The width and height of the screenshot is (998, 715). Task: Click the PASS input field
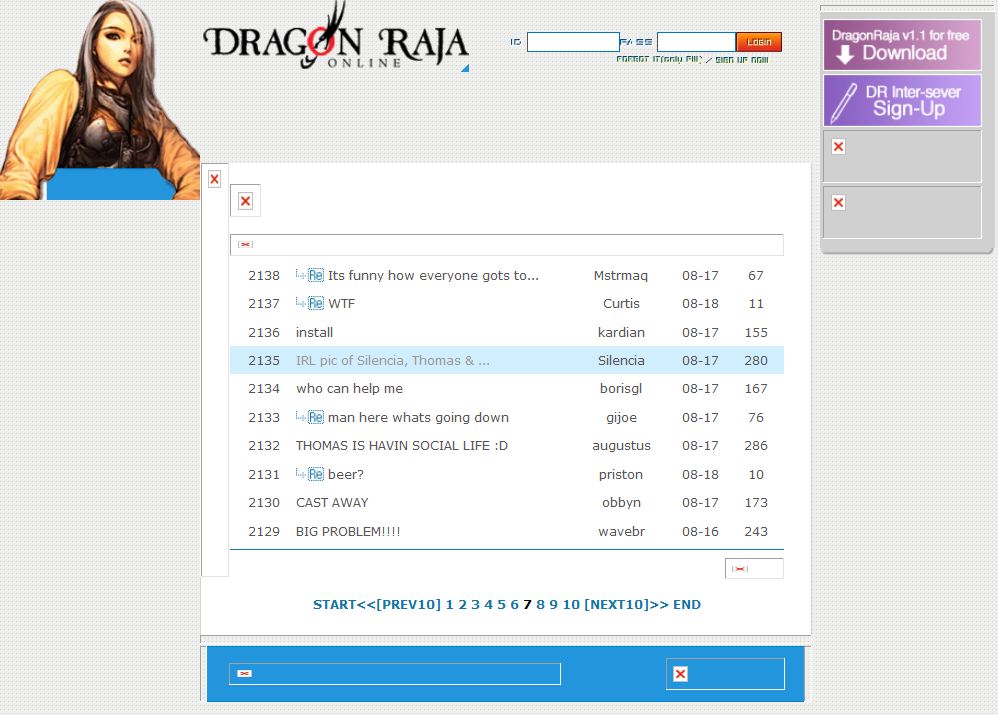(x=696, y=42)
